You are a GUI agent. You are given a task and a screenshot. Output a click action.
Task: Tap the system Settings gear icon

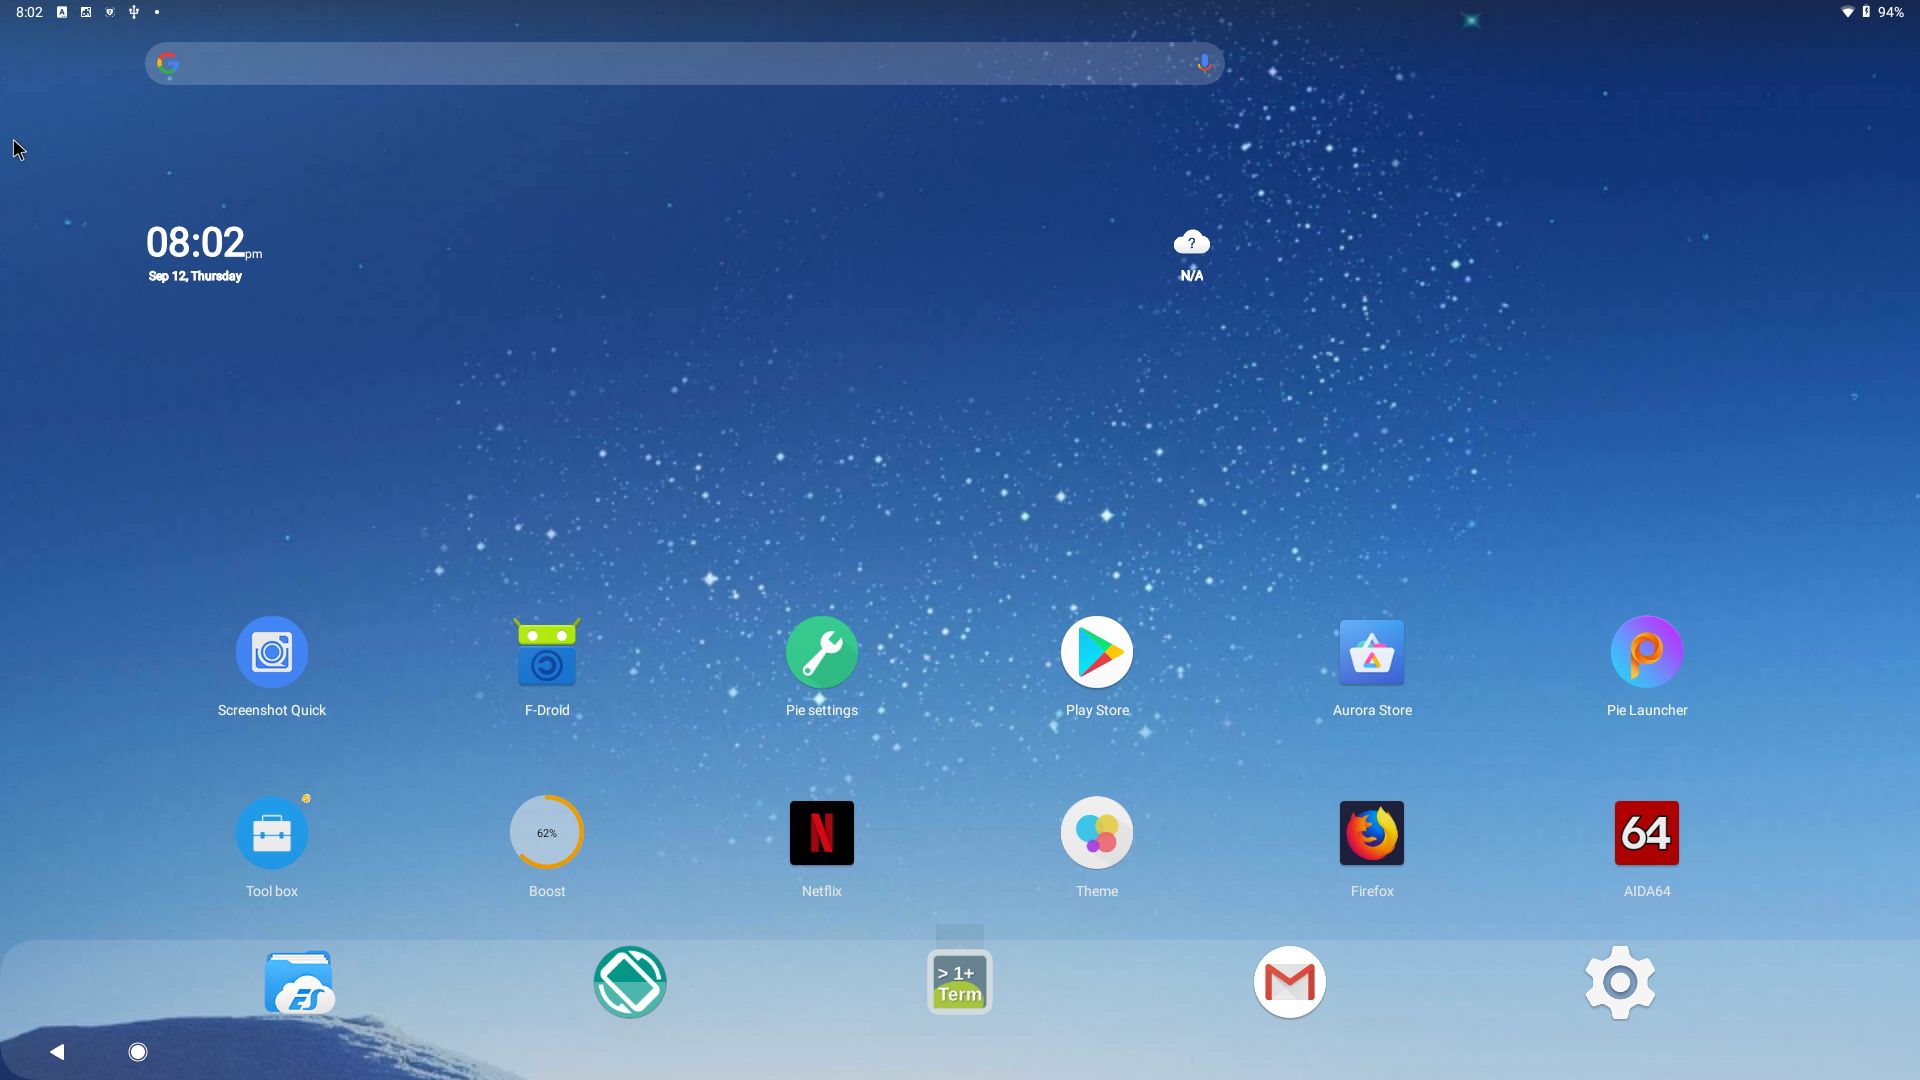(x=1619, y=982)
